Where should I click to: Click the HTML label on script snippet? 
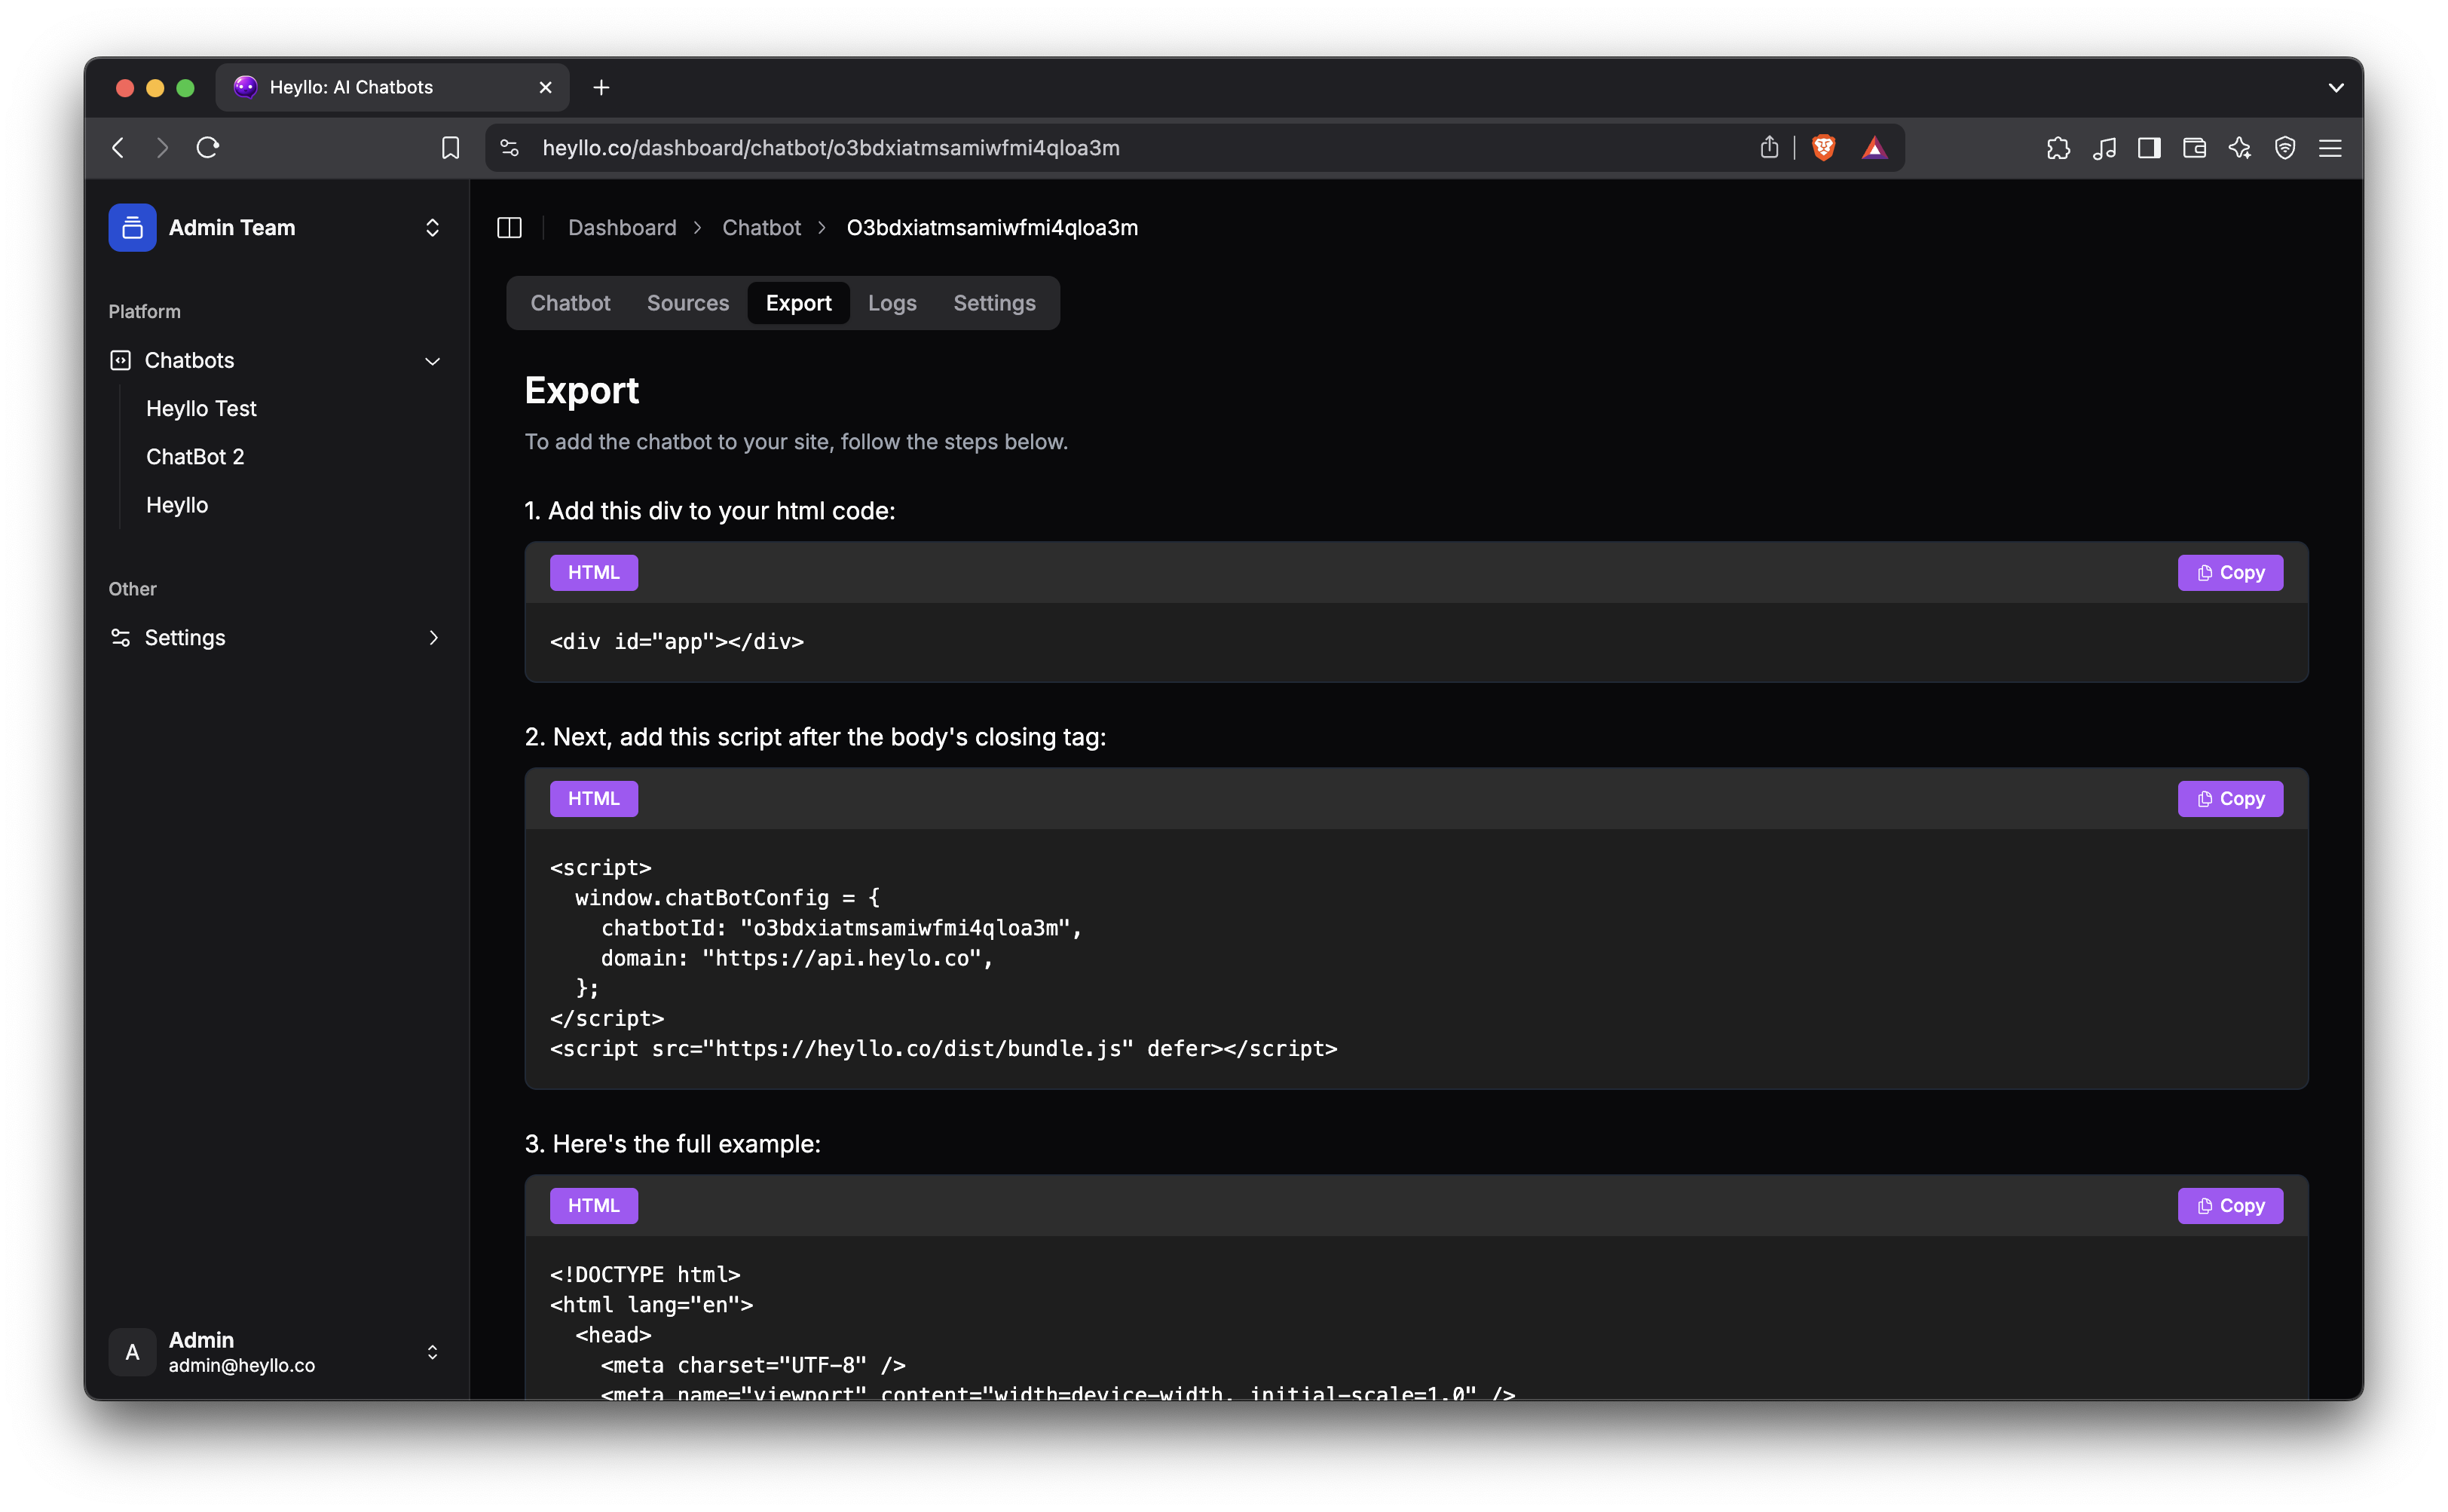[x=594, y=799]
